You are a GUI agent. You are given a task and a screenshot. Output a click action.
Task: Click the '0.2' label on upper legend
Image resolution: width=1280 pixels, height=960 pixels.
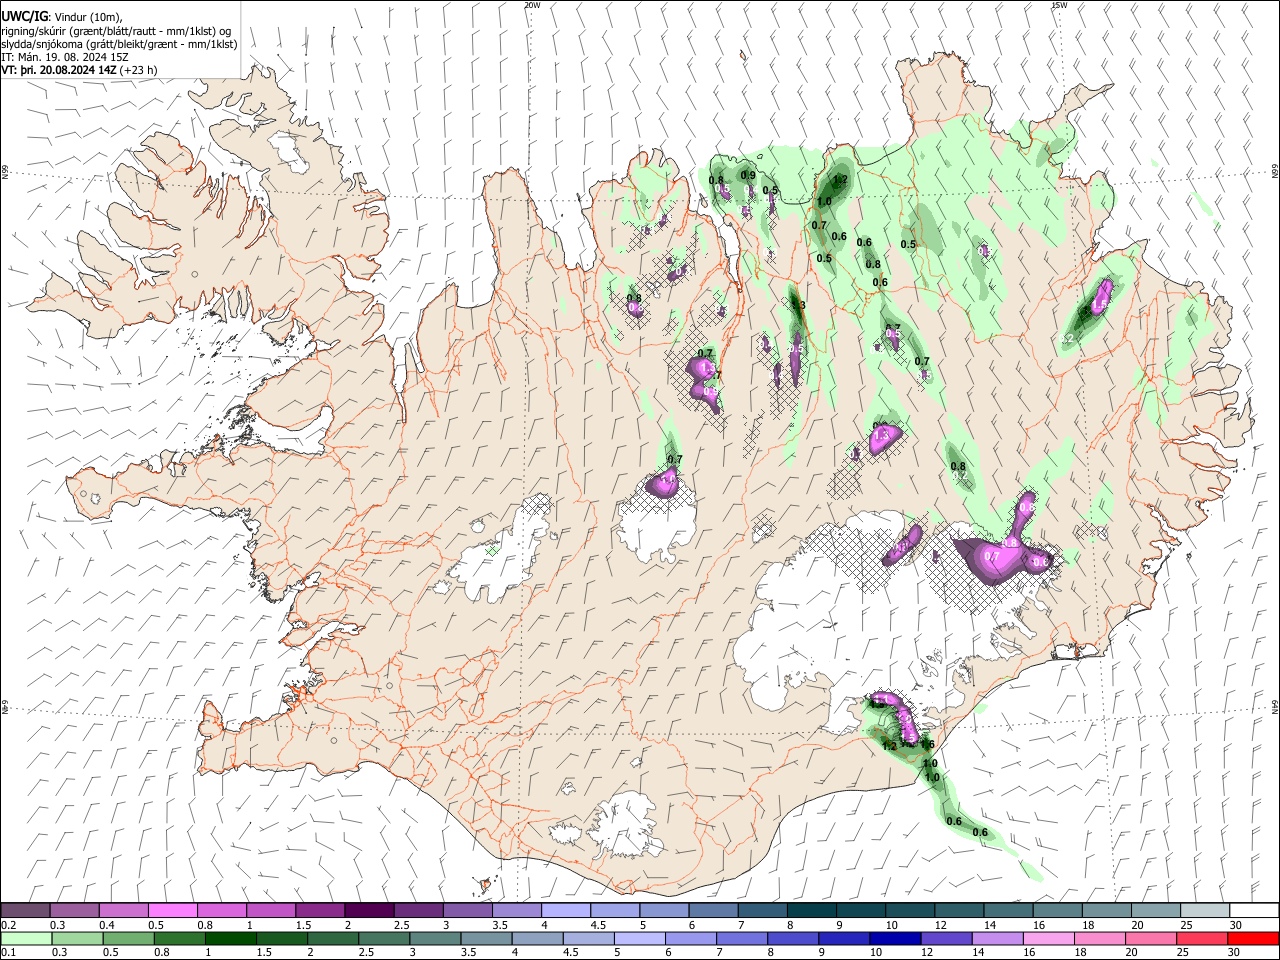(7, 925)
